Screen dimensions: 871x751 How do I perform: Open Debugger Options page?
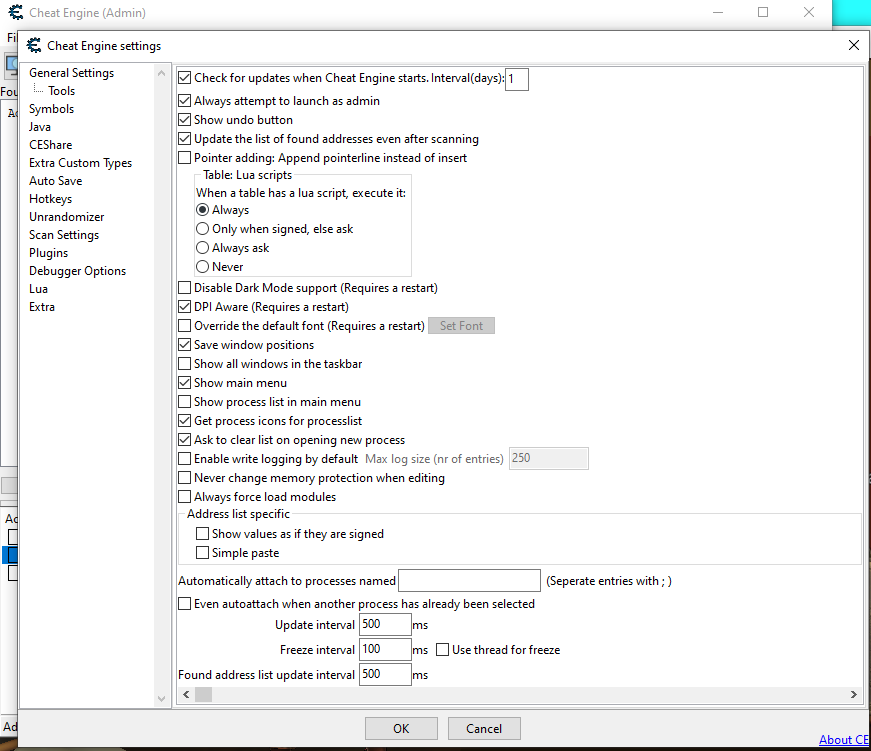(x=78, y=271)
